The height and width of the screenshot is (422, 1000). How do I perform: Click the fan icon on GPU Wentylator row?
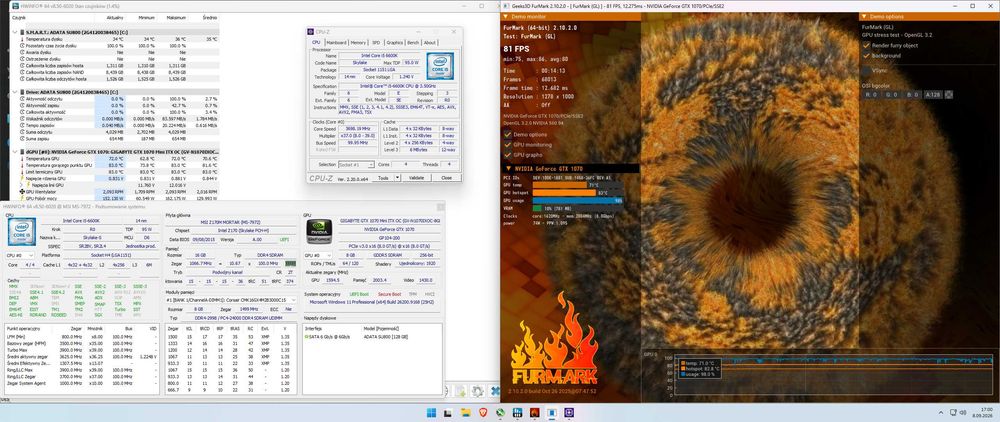[x=22, y=191]
